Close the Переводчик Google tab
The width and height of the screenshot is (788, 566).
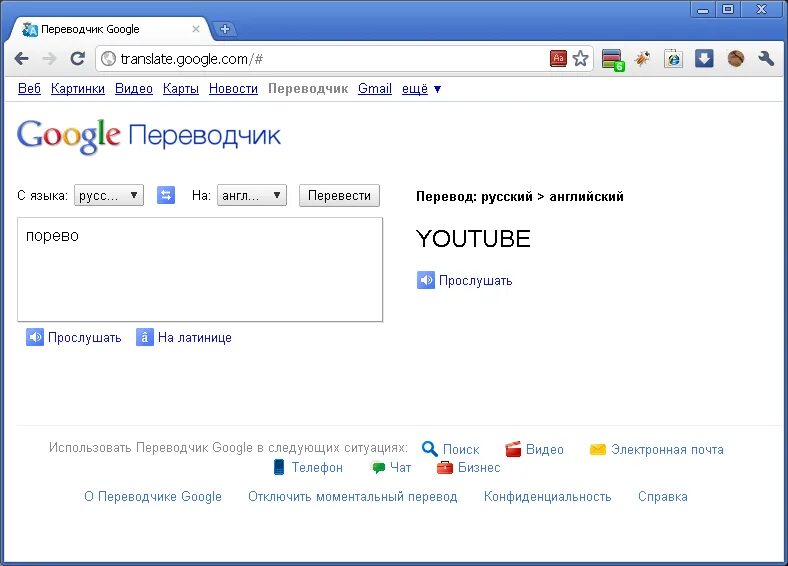196,29
